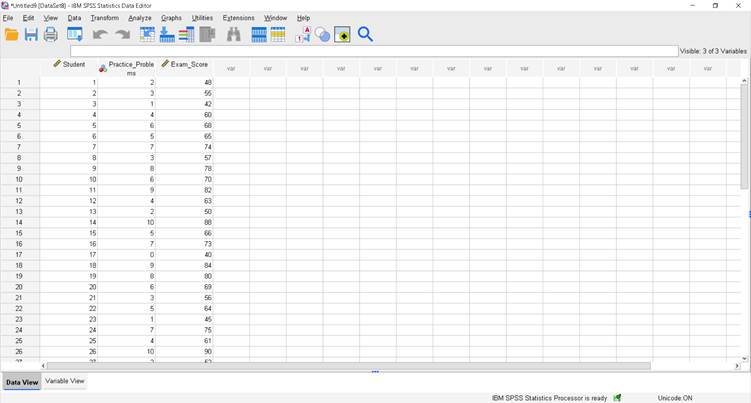Click the Go to Variable icon
751x403 pixels.
point(167,35)
